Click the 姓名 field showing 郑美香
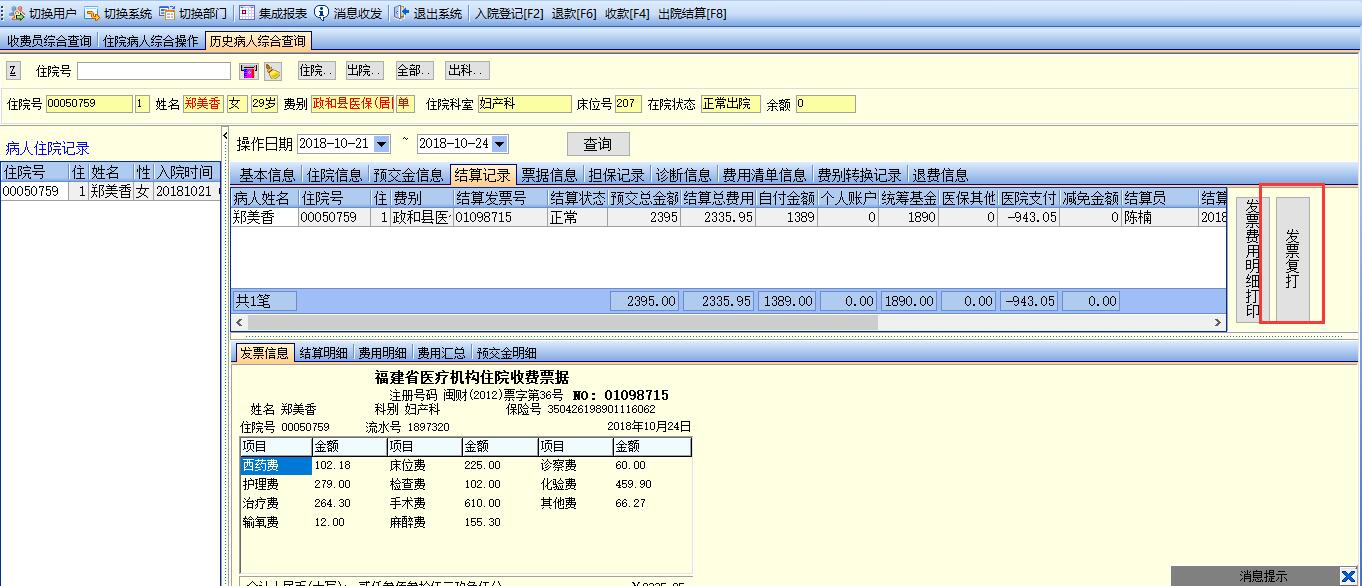Image resolution: width=1362 pixels, height=586 pixels. (x=203, y=104)
